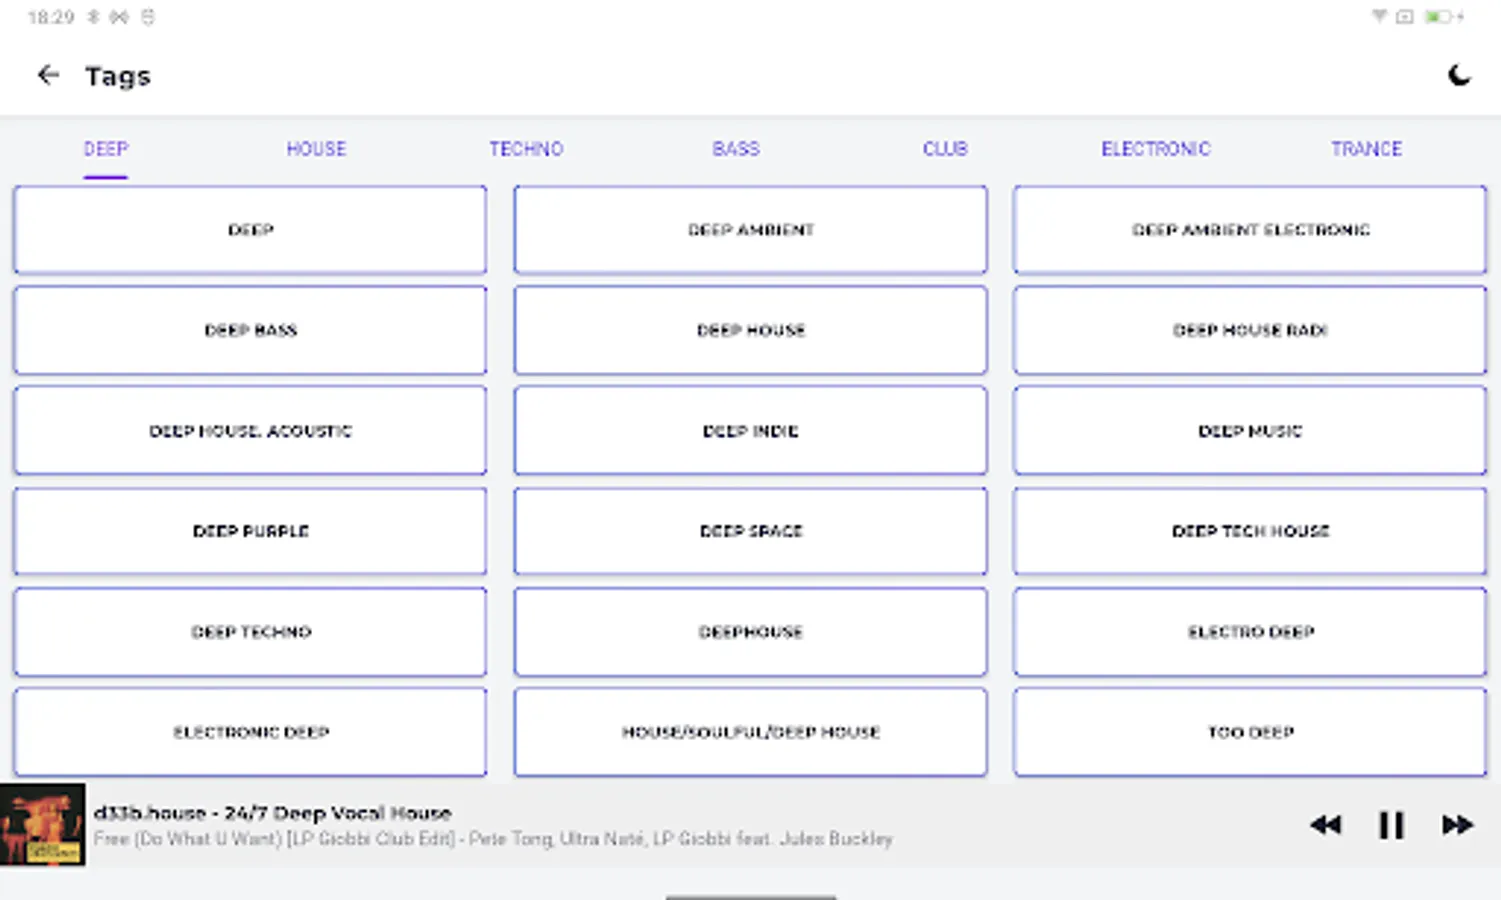The image size is (1501, 900).
Task: Choose the DEEP TECHNO tag
Action: pos(250,632)
